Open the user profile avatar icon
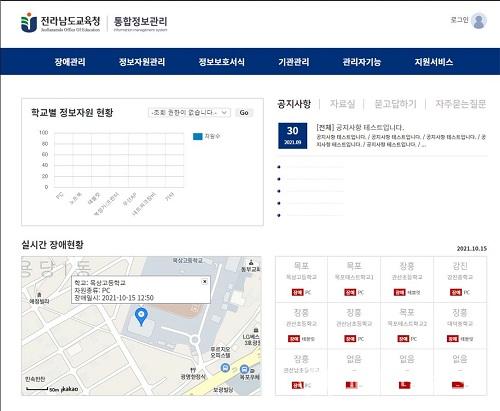The height and width of the screenshot is (411, 500). coord(479,21)
